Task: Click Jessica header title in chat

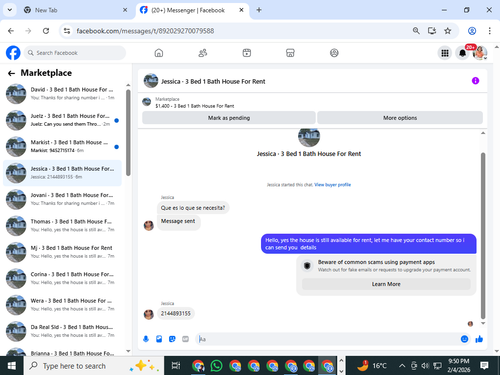Action: [213, 81]
